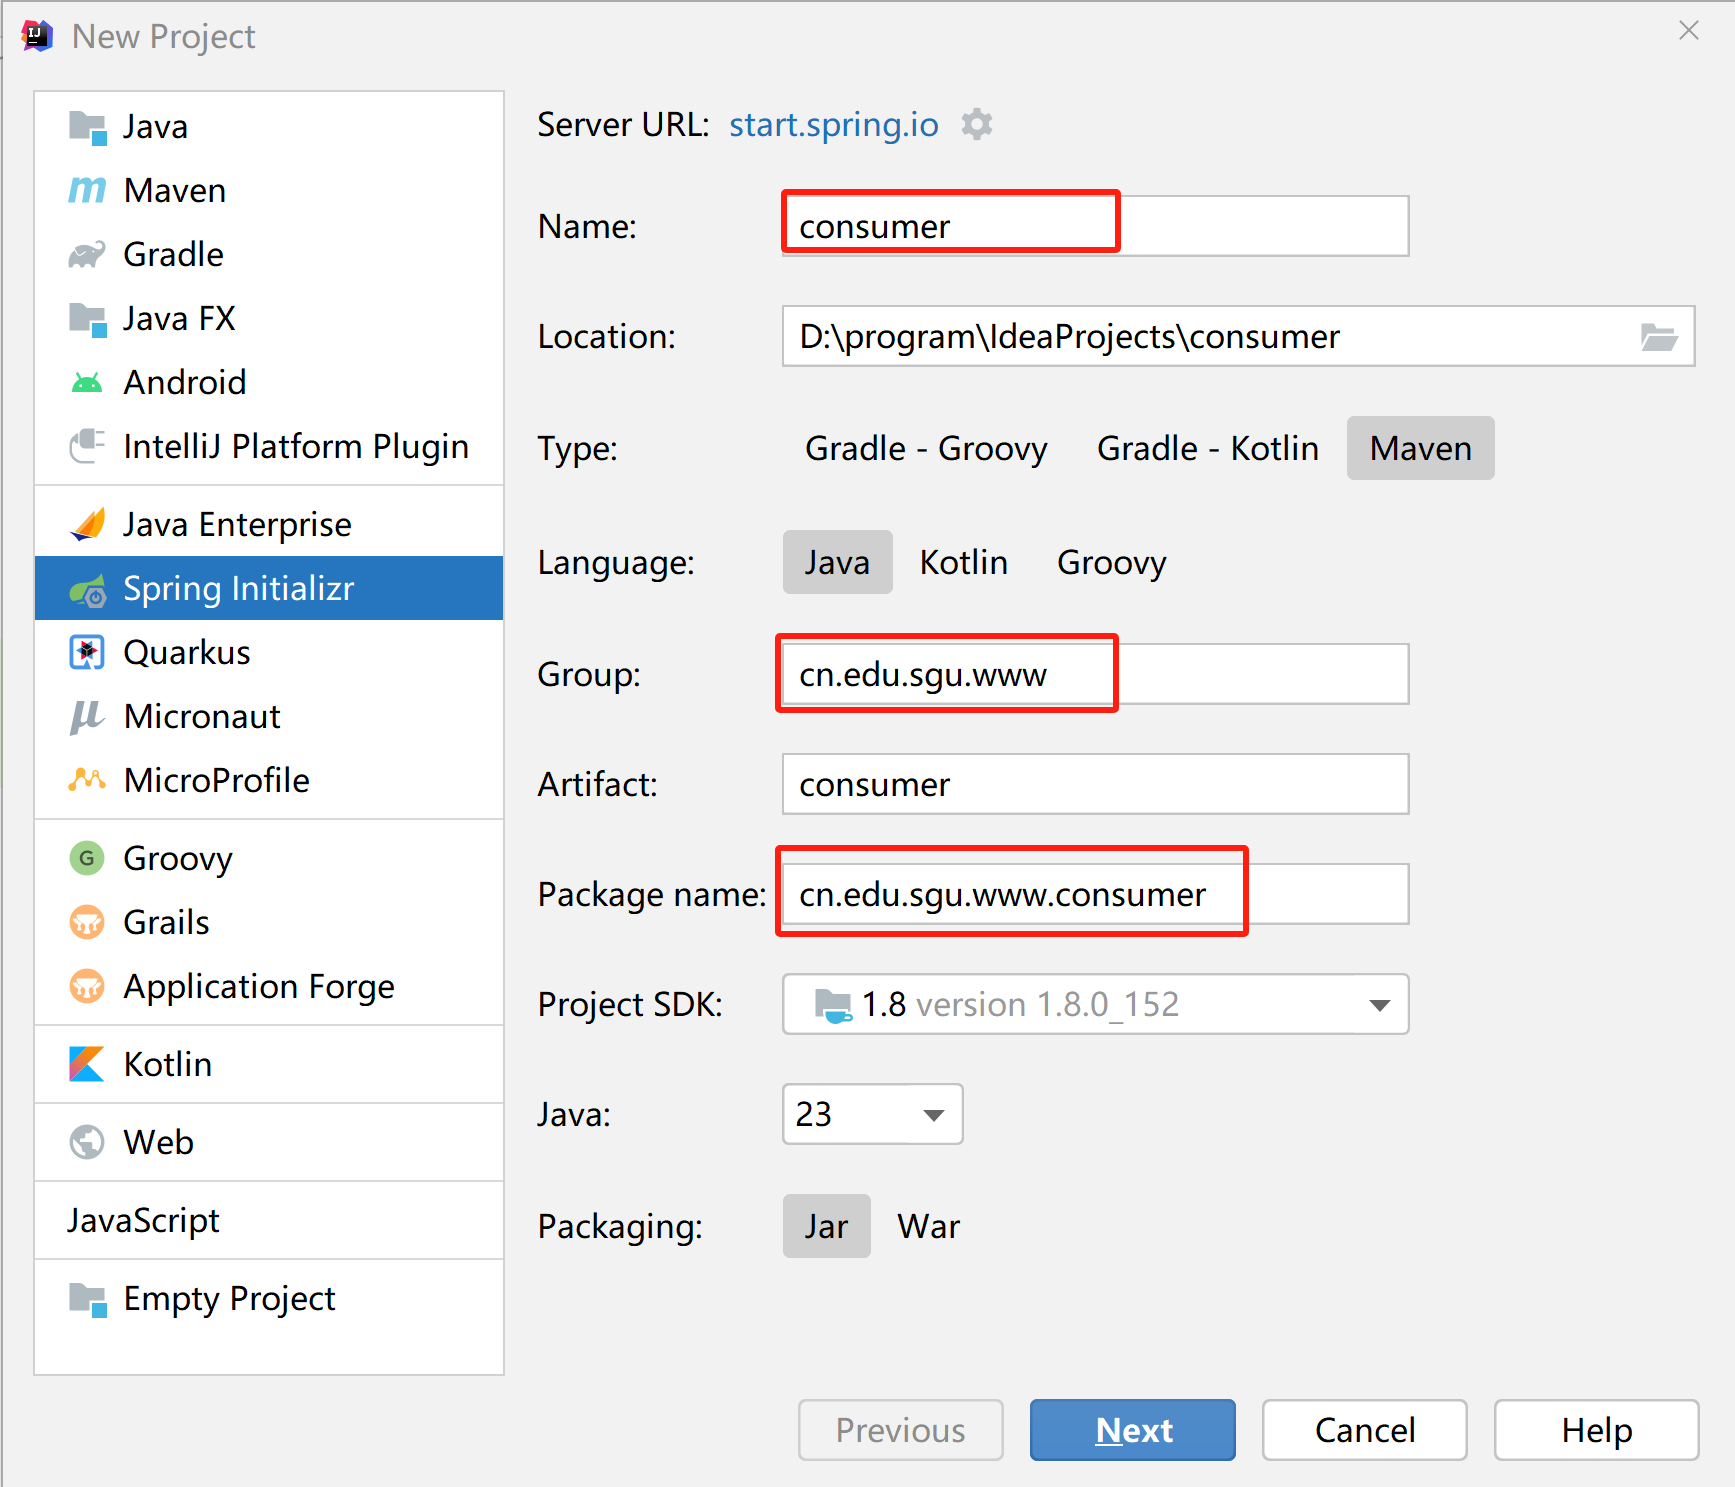Select MicroProfile in the project list

[x=269, y=780]
